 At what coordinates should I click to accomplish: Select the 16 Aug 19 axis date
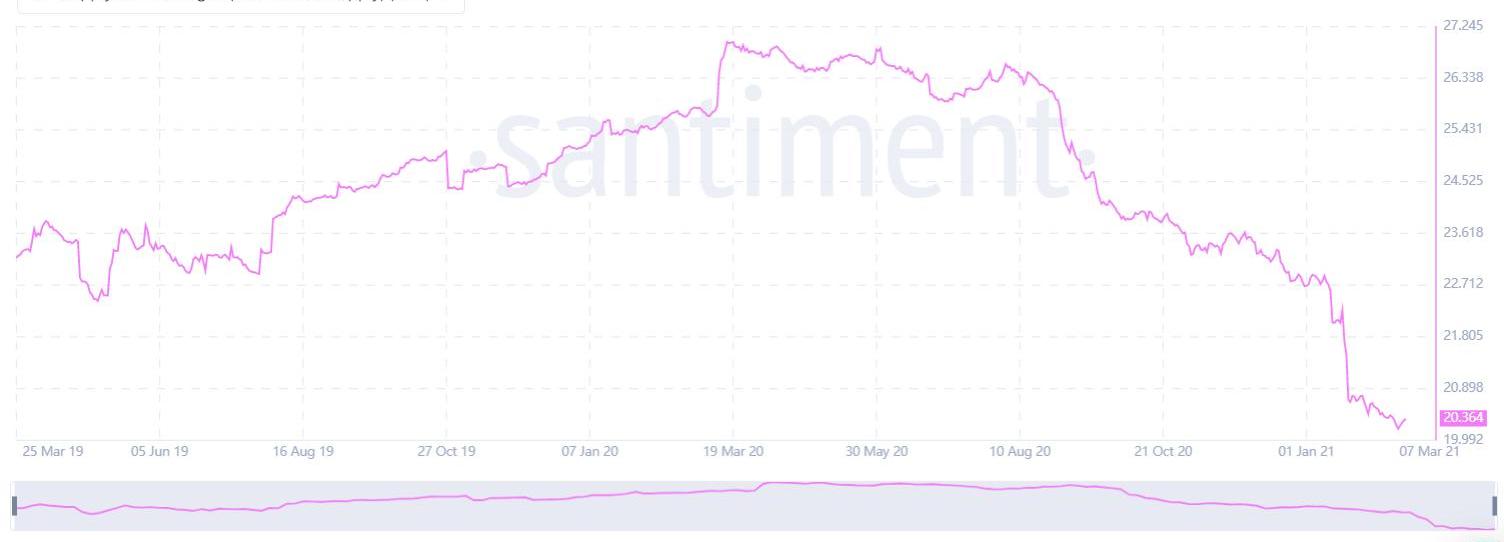[x=304, y=452]
